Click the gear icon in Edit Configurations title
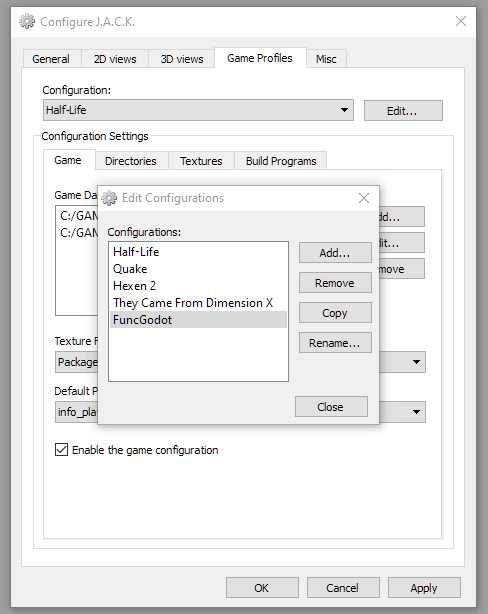This screenshot has width=488, height=614. (x=109, y=198)
